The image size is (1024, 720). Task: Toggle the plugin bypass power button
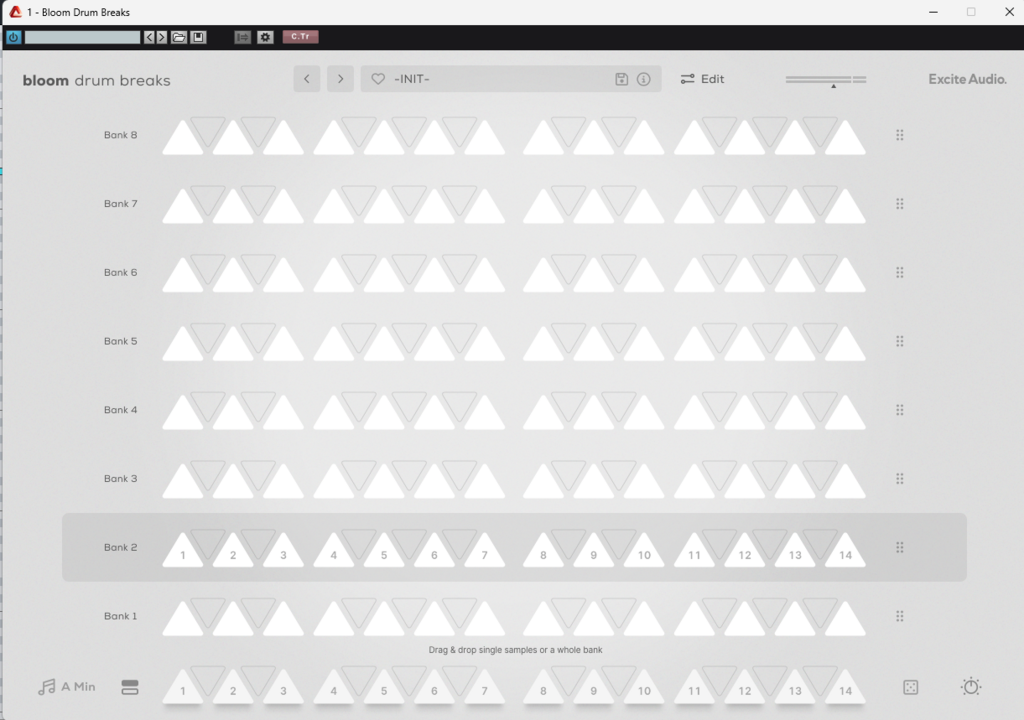click(14, 37)
